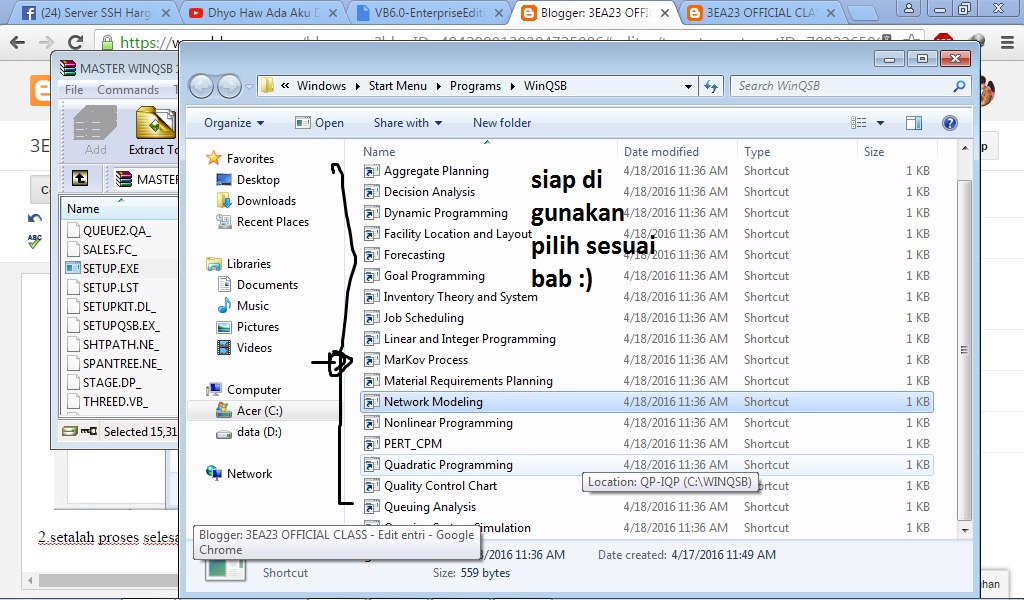Go forward in the Explorer window
This screenshot has width=1024, height=600.
(229, 86)
